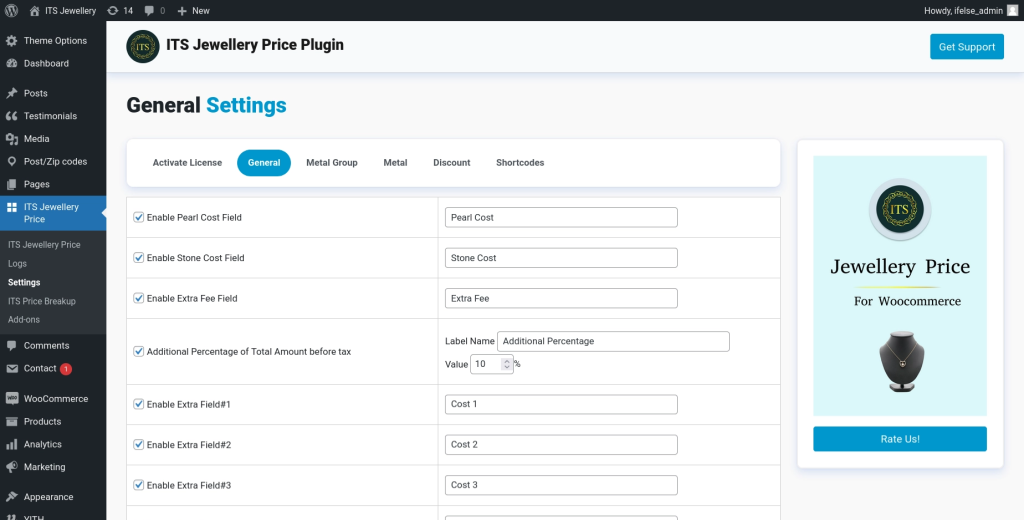
Task: Switch to the Shortcodes tab
Action: [520, 163]
